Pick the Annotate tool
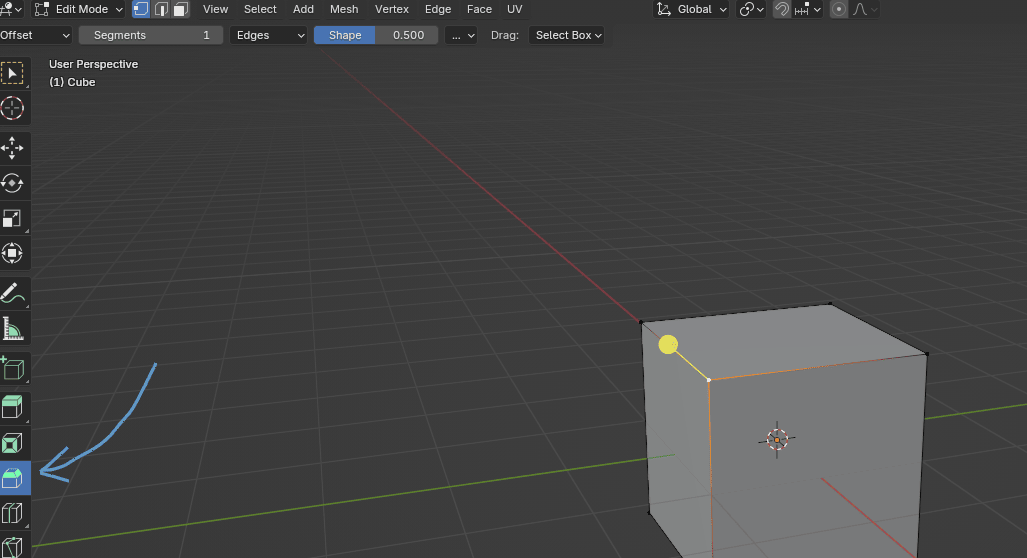The height and width of the screenshot is (558, 1027). (13, 293)
